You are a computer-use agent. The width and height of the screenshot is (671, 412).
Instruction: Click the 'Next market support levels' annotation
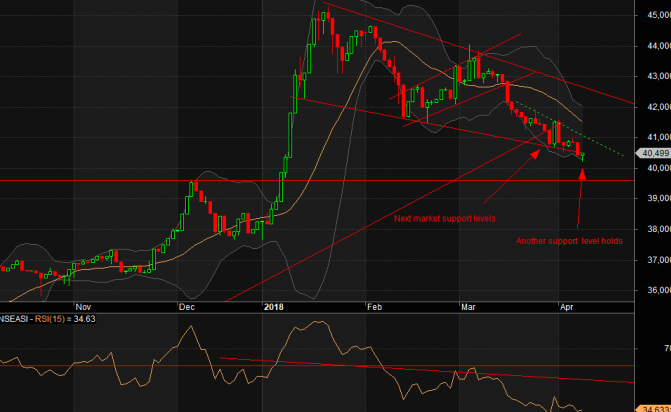444,217
